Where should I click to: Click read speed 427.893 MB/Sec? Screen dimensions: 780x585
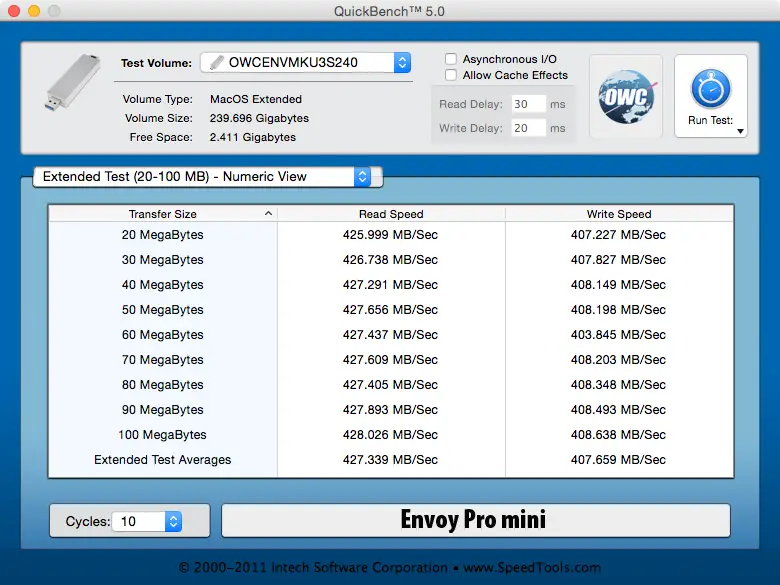pyautogui.click(x=390, y=409)
